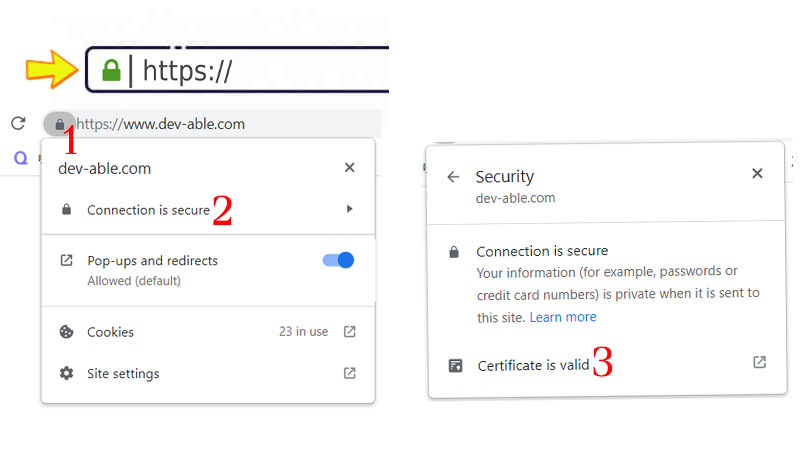The image size is (800, 450).
Task: Select the Connection is secure entry
Action: tap(148, 210)
